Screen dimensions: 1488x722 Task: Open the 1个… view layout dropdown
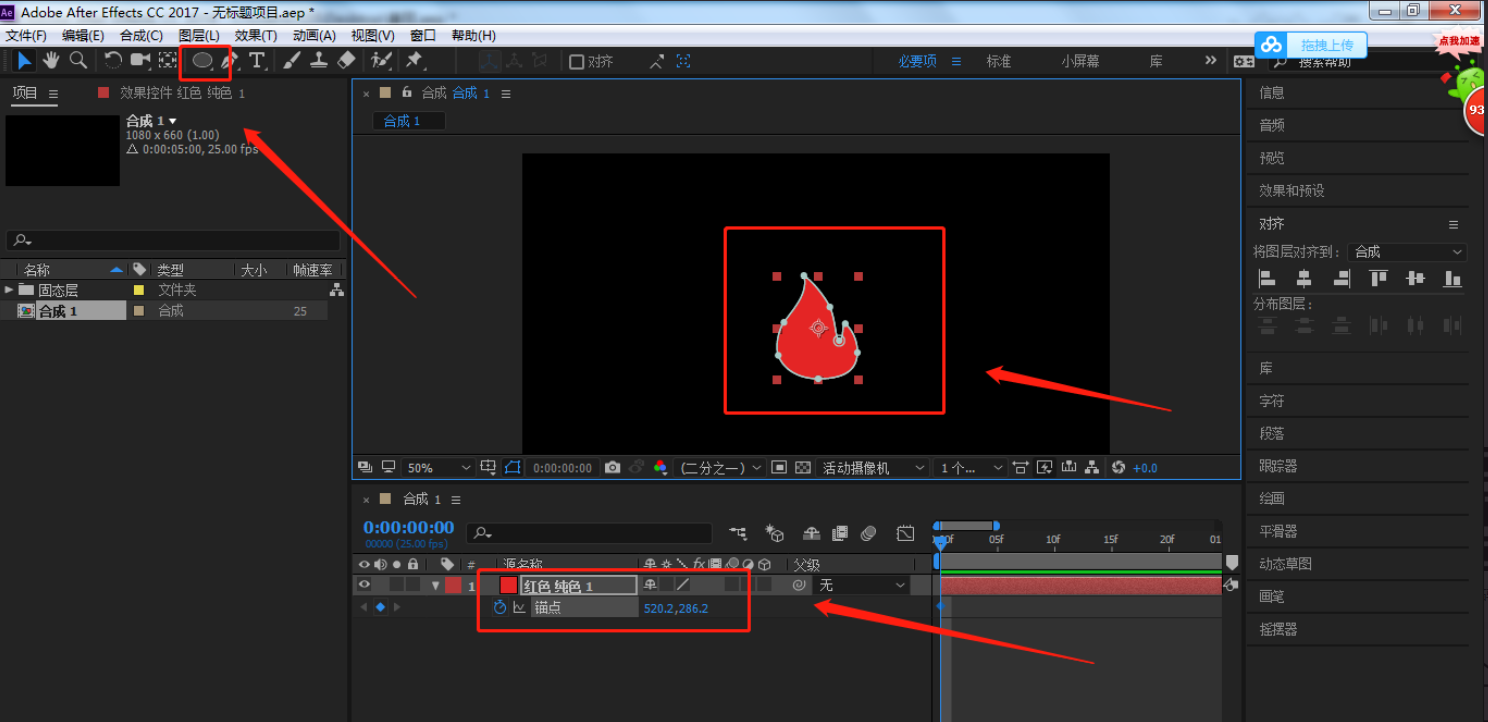pyautogui.click(x=971, y=468)
